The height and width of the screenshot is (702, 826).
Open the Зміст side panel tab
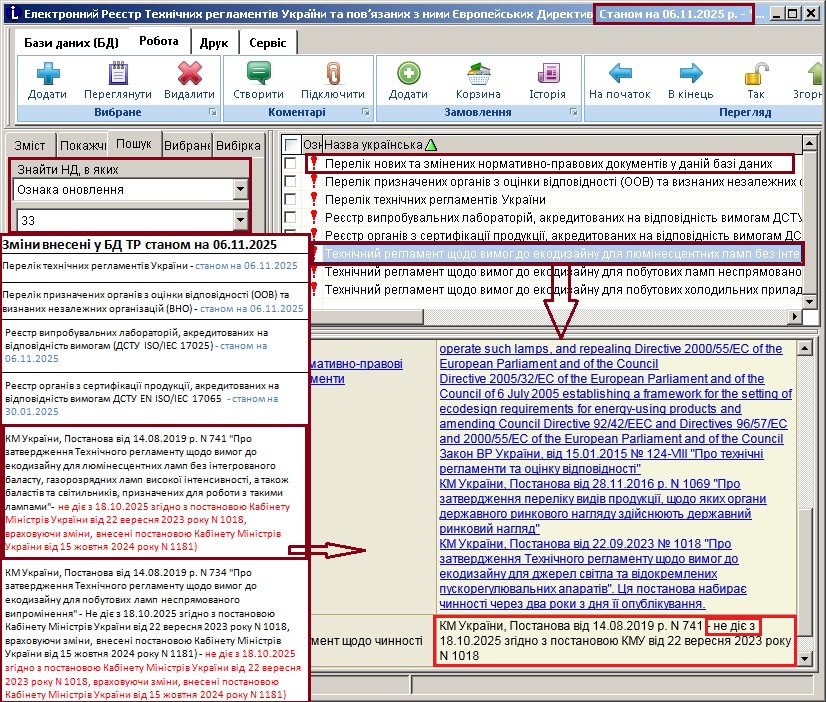[30, 145]
